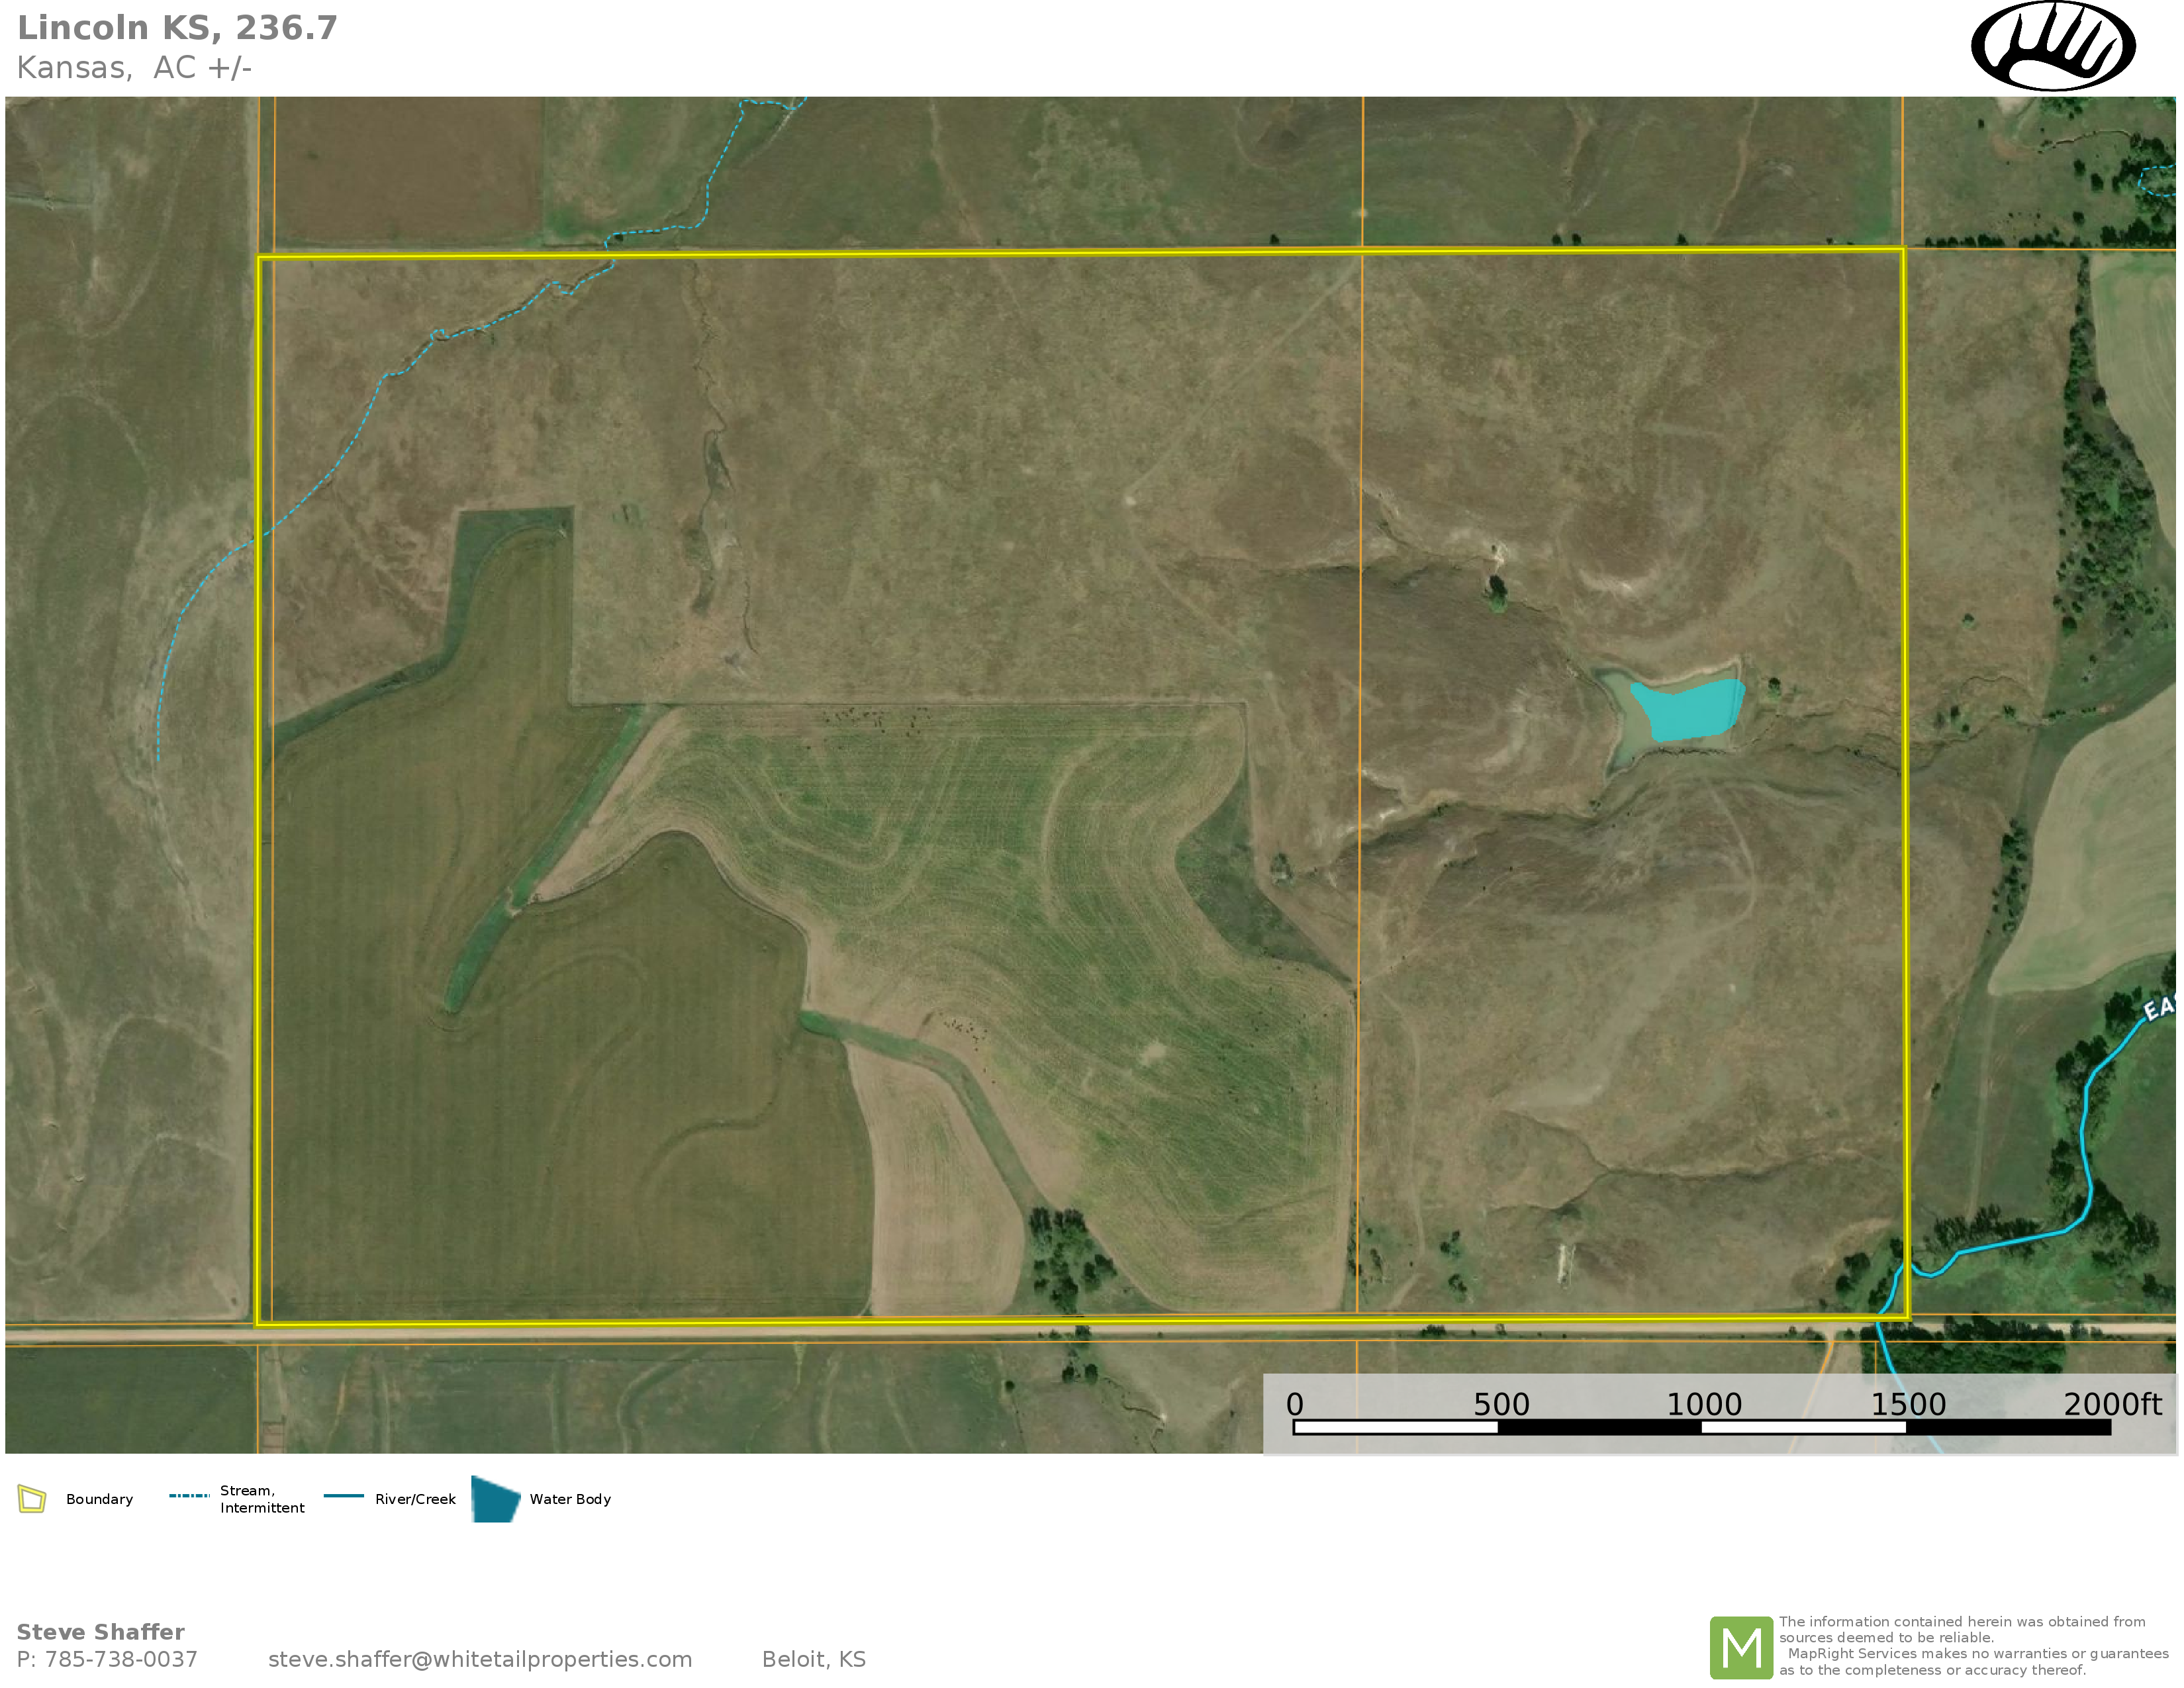Click the Water Body legend polygon icon

pyautogui.click(x=495, y=1499)
